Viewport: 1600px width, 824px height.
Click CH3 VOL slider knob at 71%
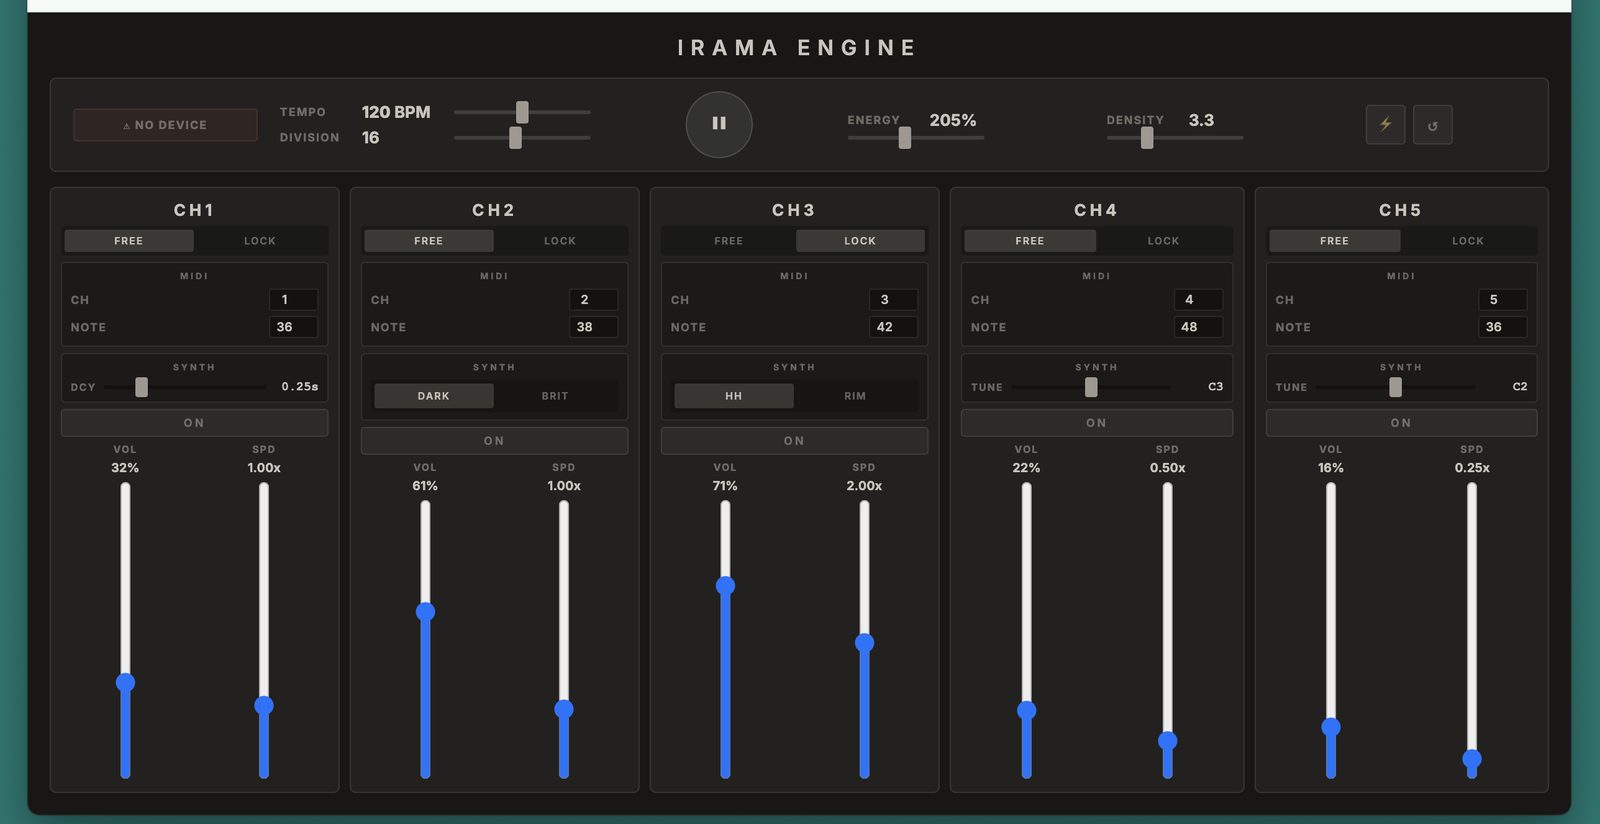[x=725, y=586]
